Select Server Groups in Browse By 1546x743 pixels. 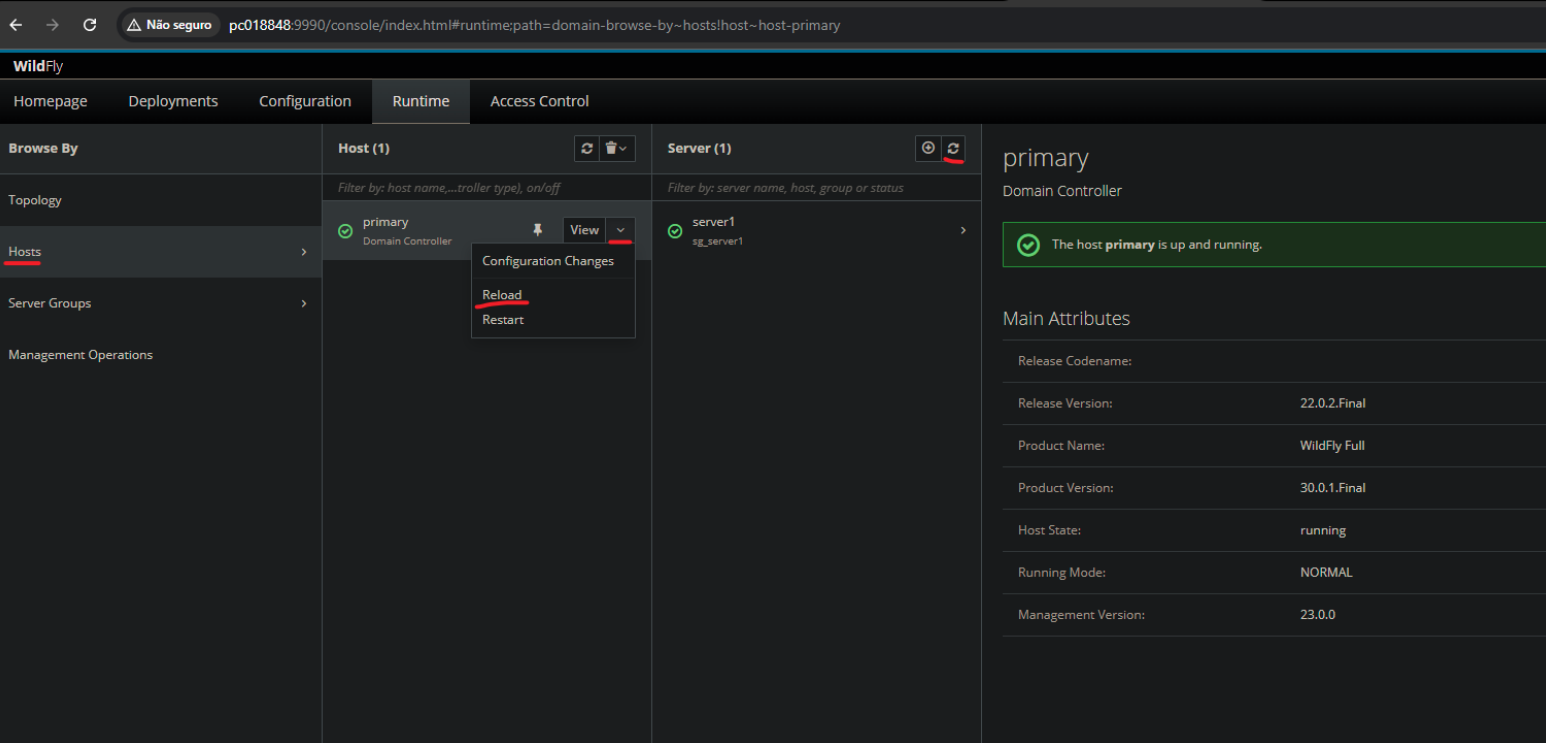pyautogui.click(x=160, y=303)
